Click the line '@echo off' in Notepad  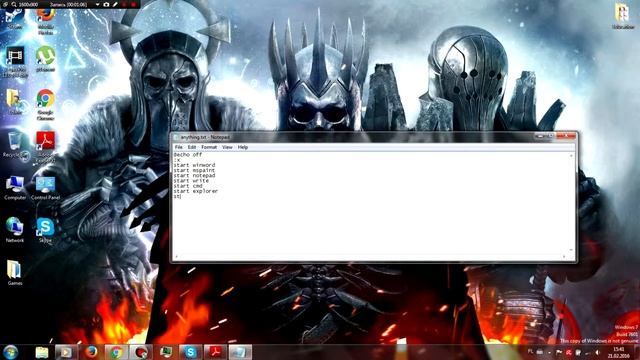(188, 155)
